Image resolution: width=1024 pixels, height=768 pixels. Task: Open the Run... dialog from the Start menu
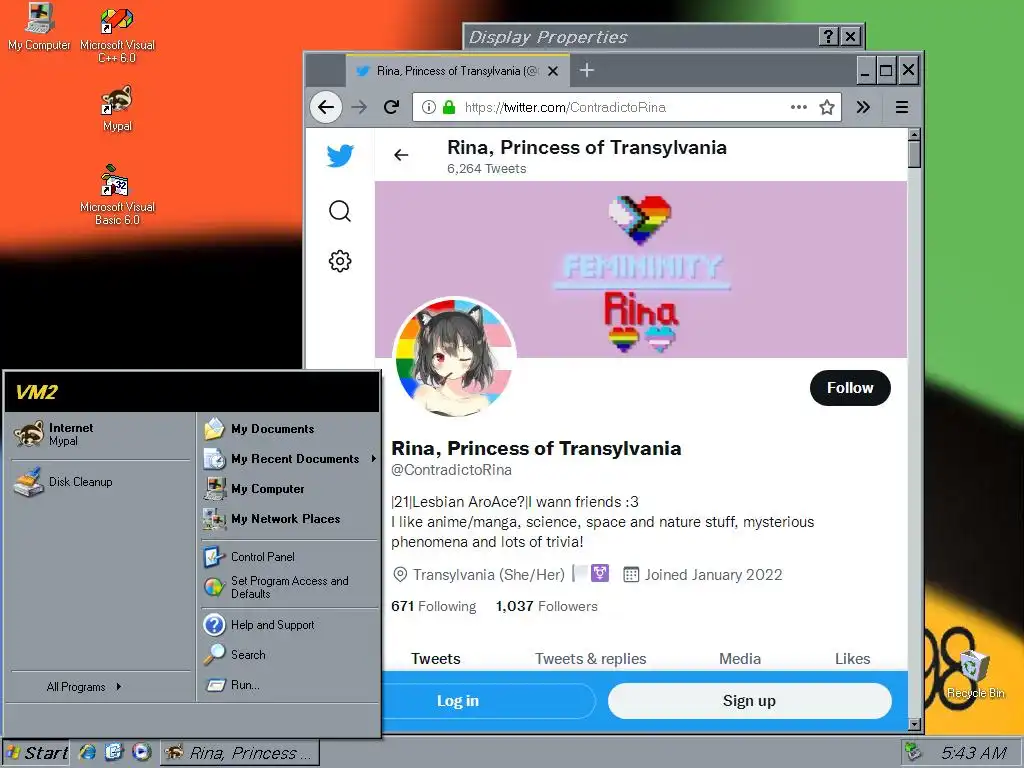(x=291, y=684)
